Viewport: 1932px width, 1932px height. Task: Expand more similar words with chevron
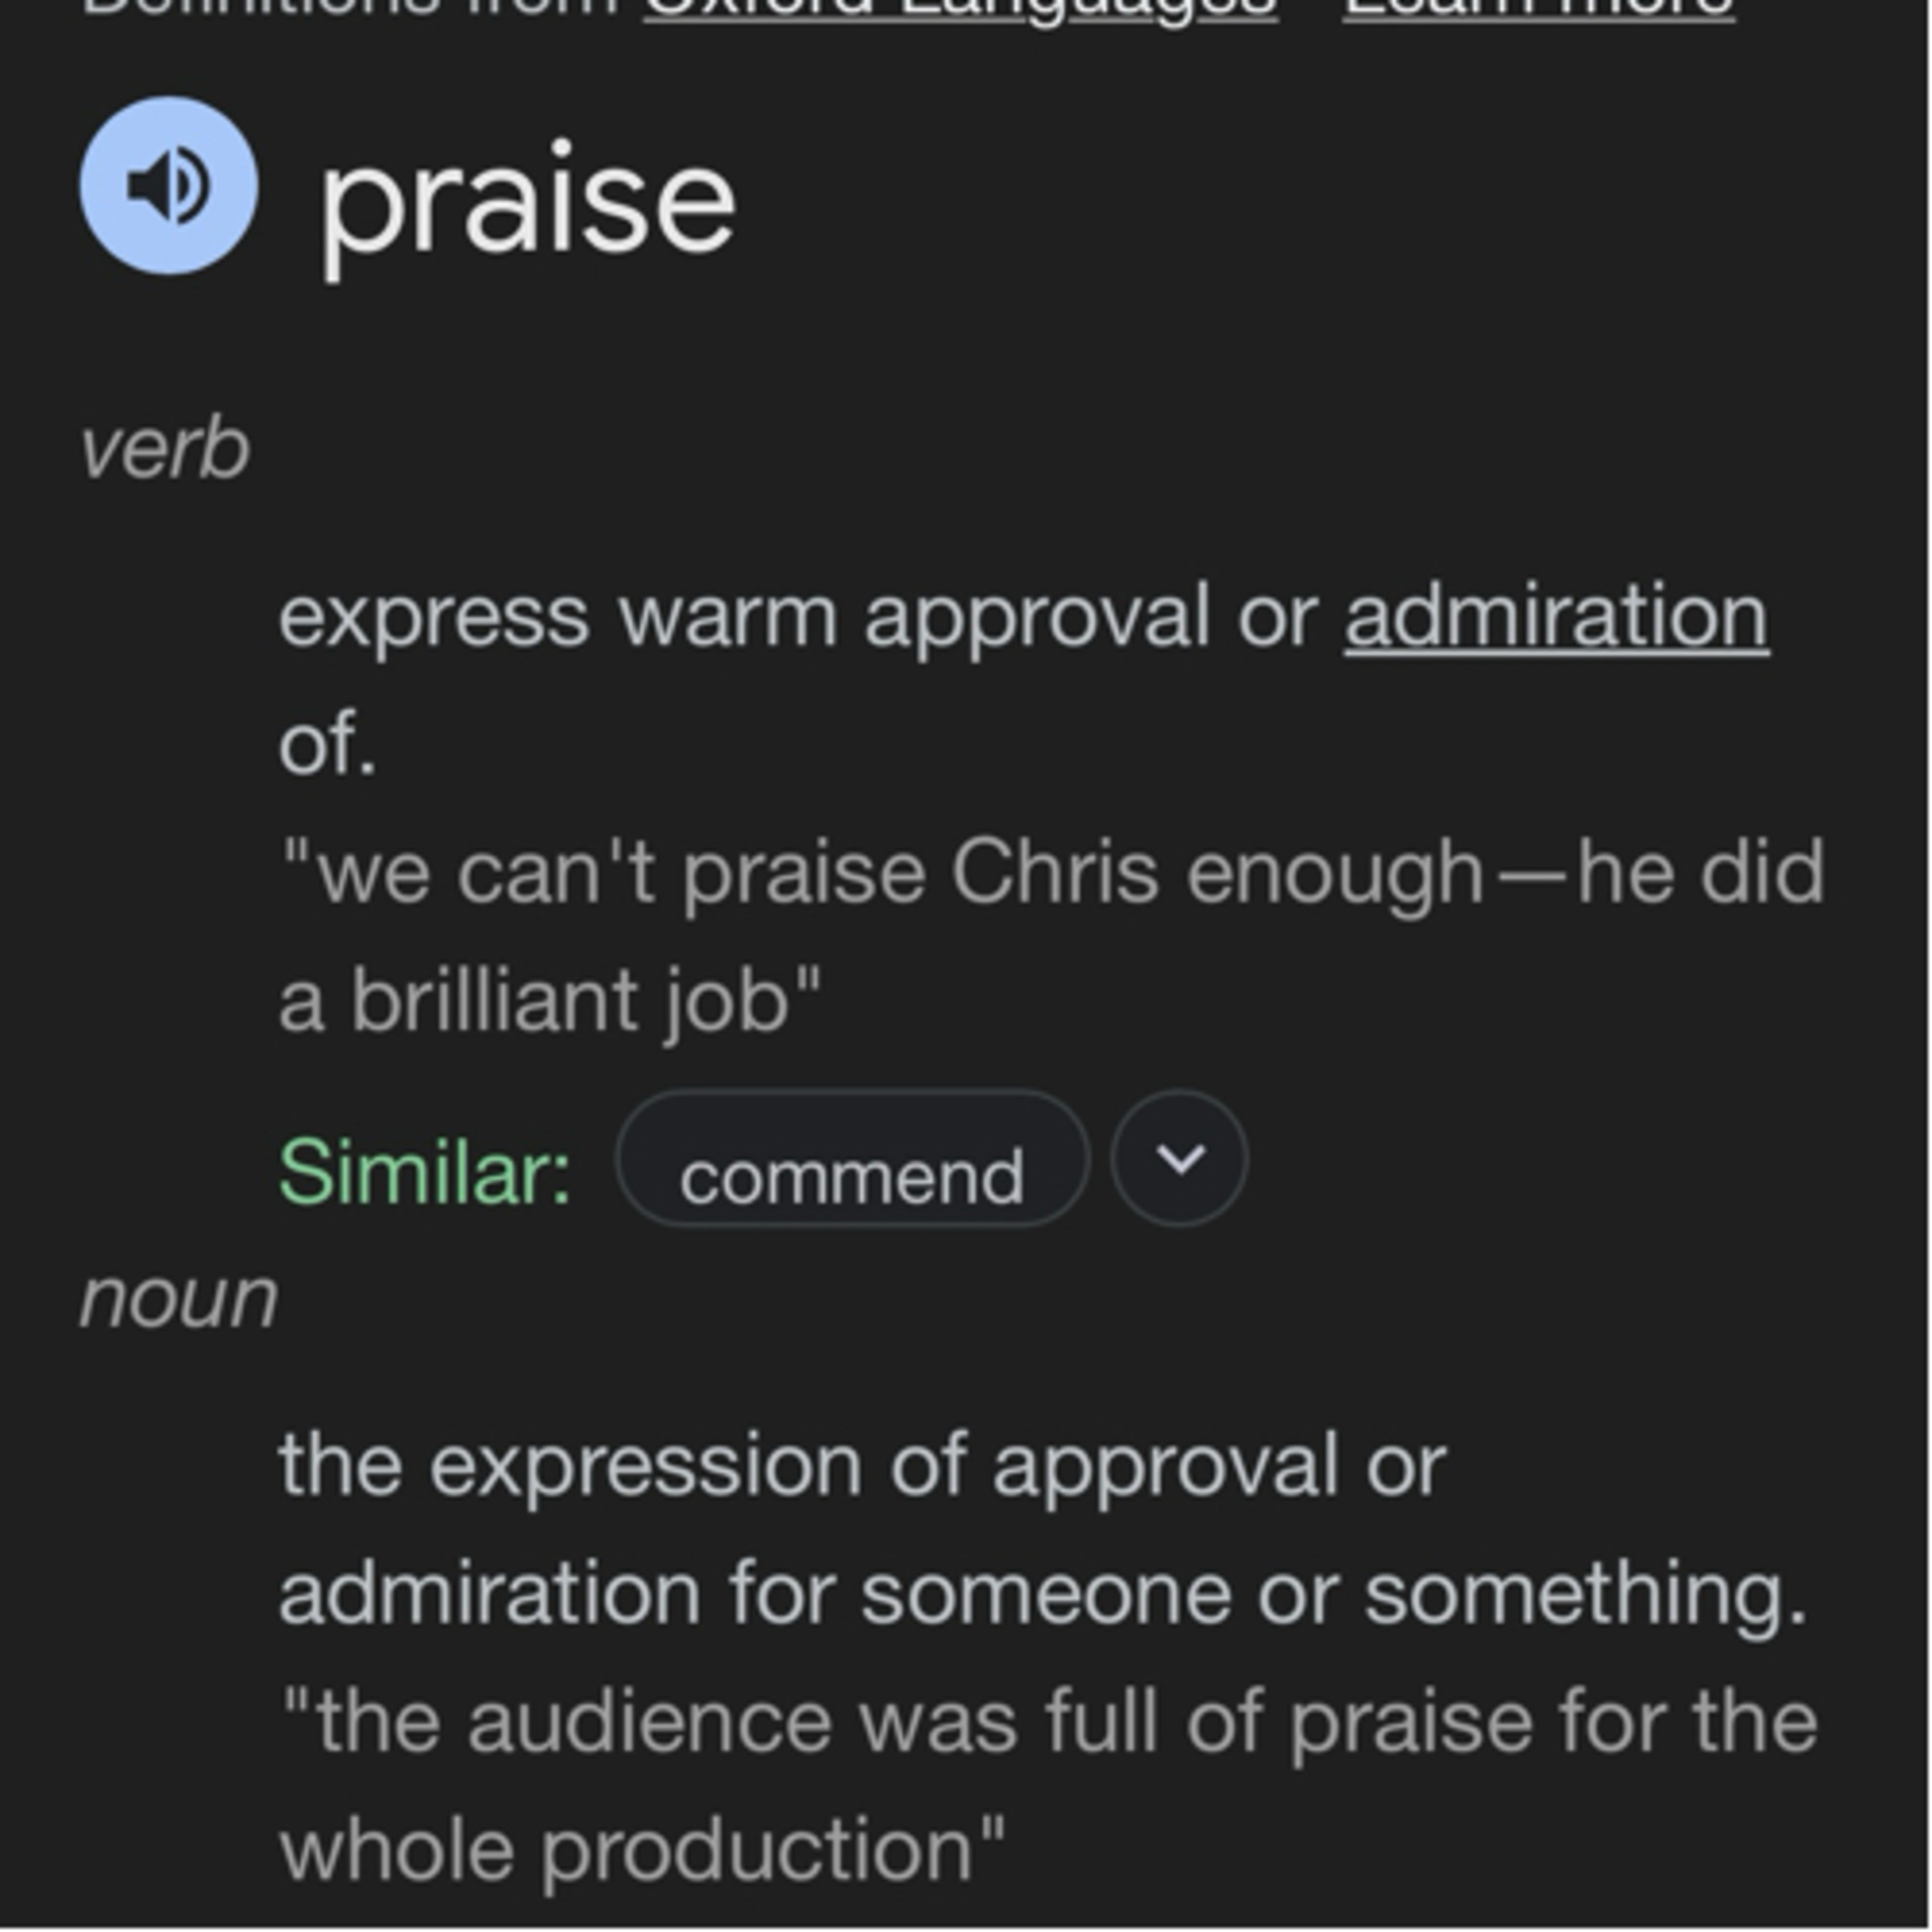pos(1179,1158)
